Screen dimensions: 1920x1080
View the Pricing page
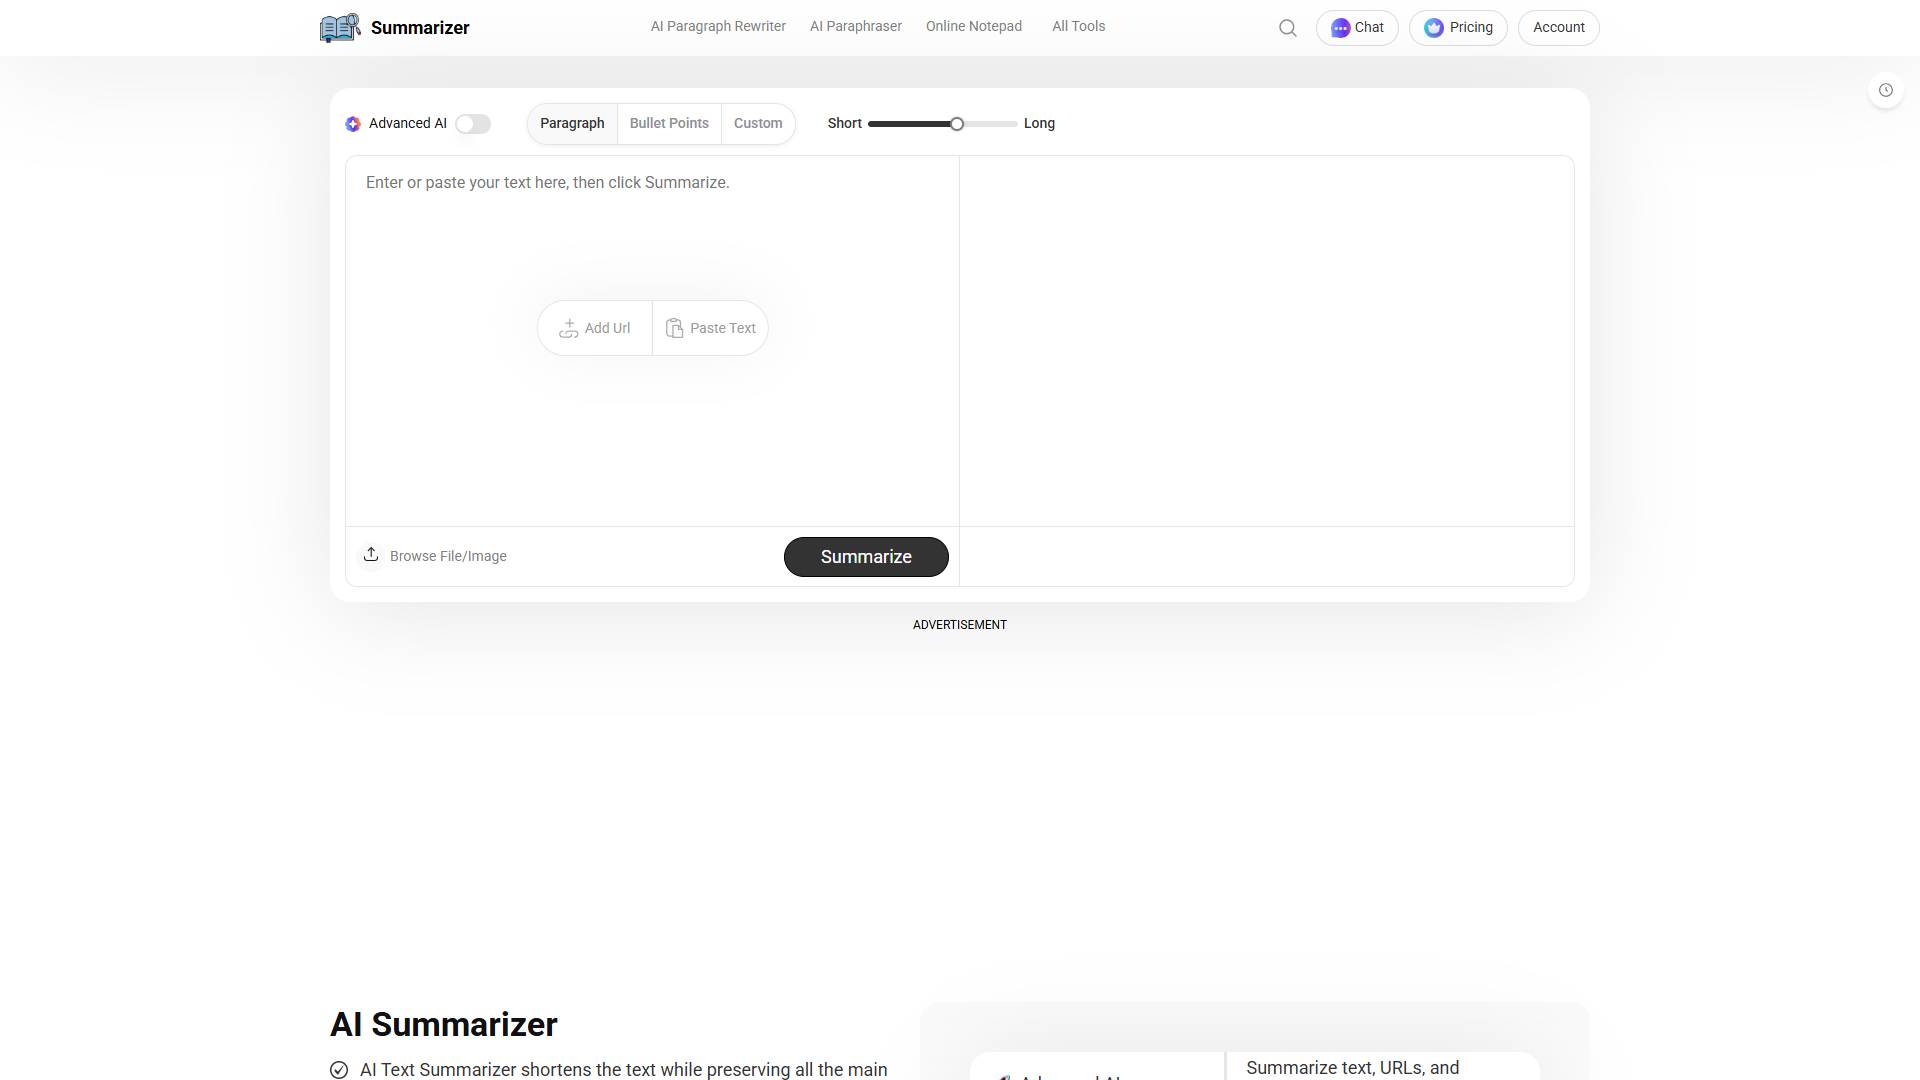(1458, 28)
